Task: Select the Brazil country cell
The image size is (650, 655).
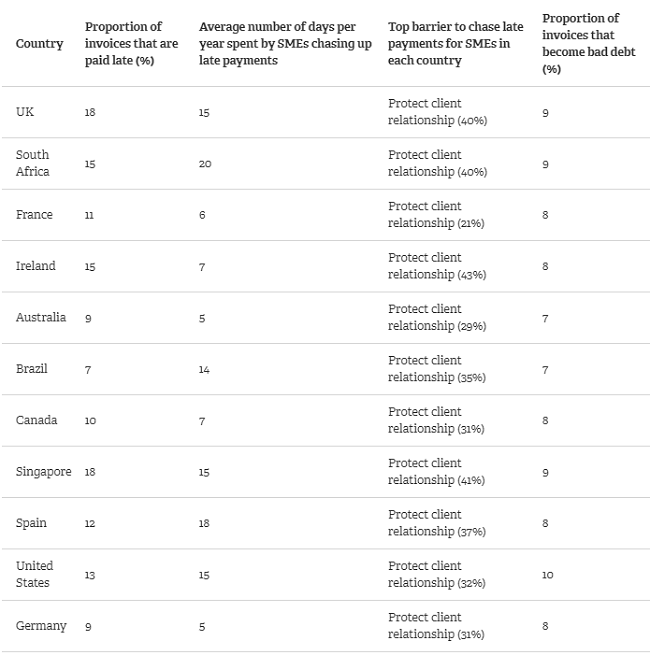Action: point(32,369)
